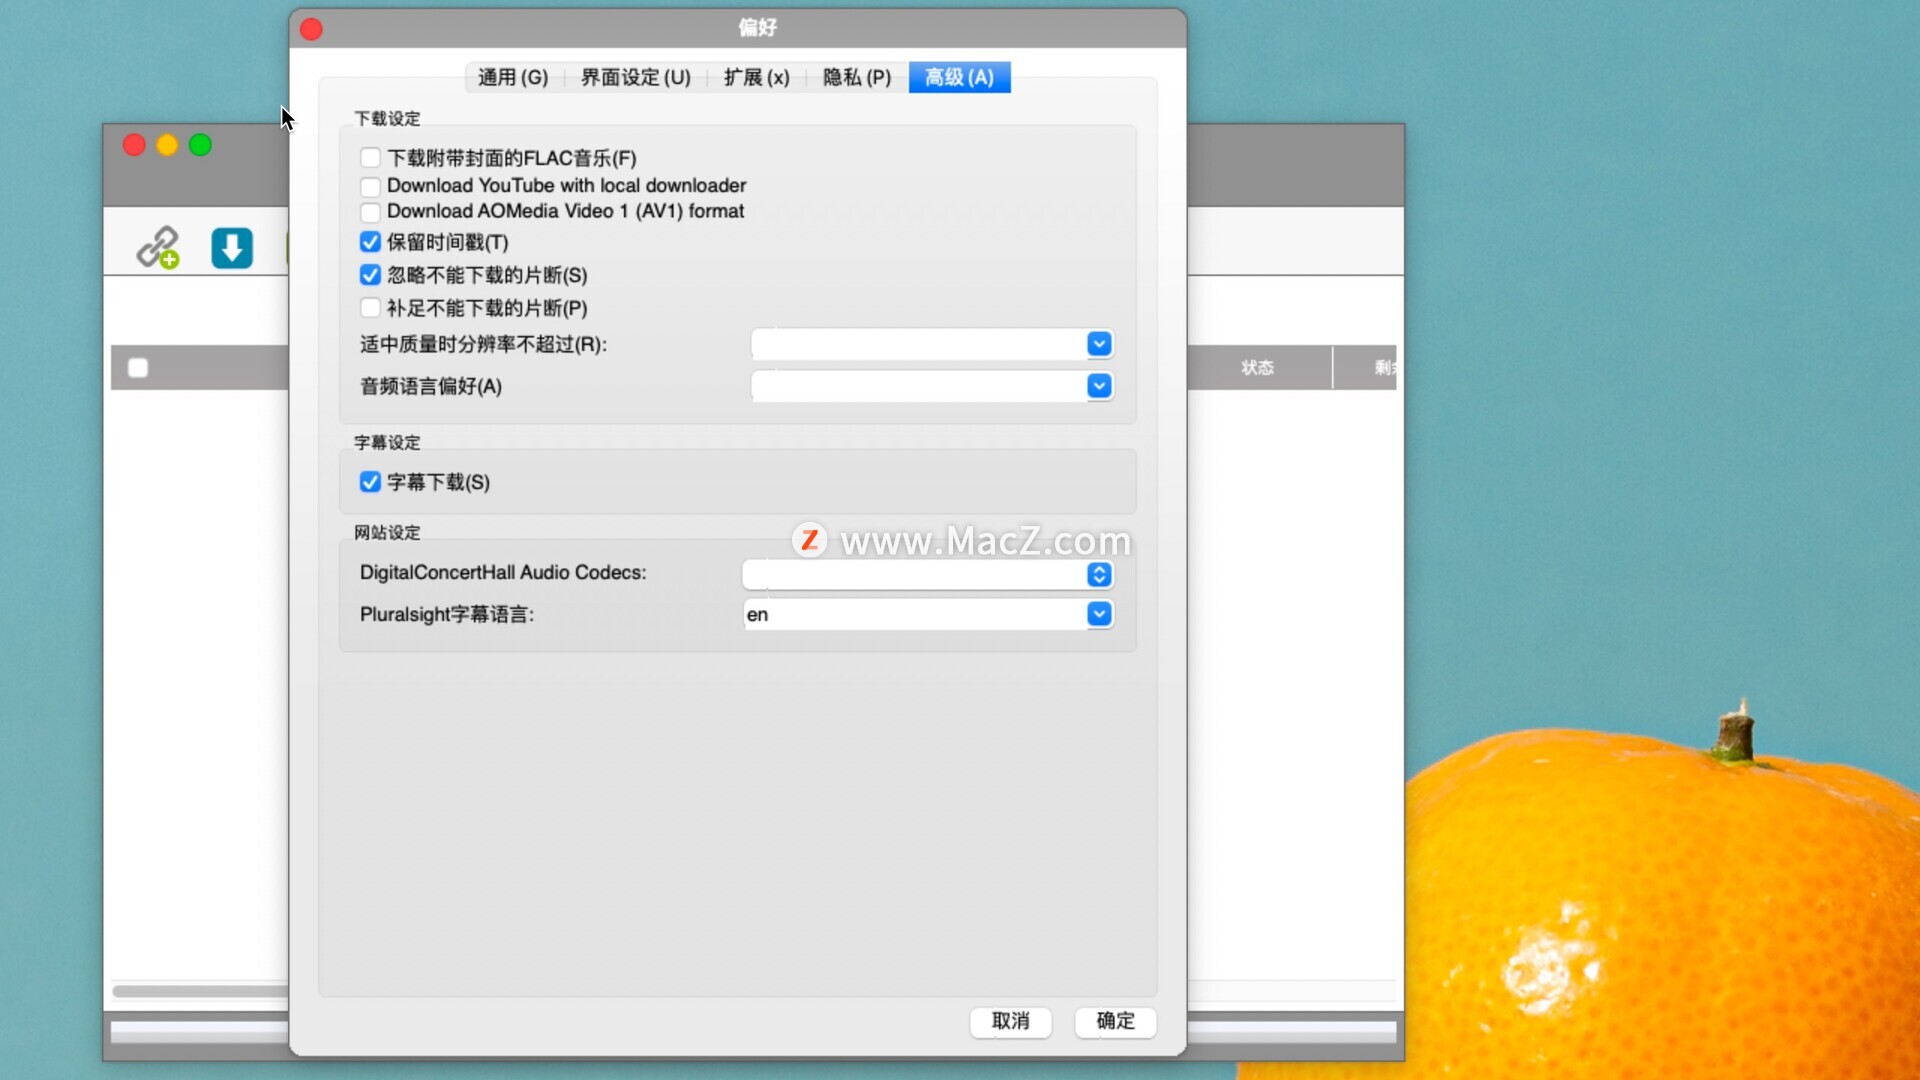Click the 取消 button

point(1010,1021)
